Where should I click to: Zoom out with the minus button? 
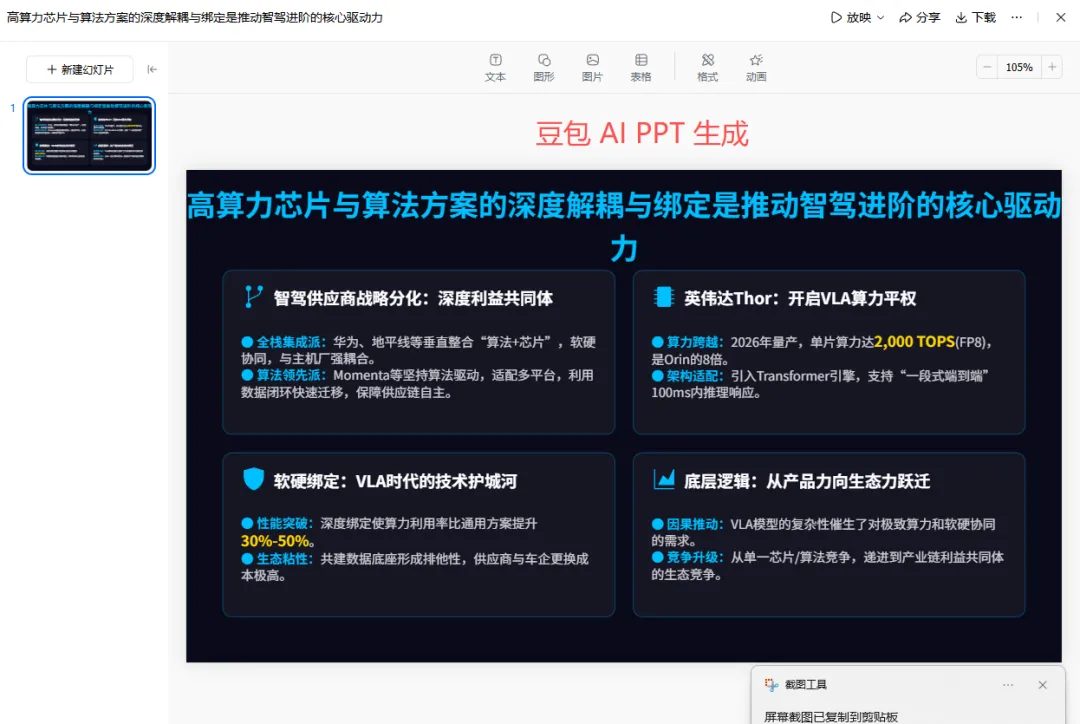tap(987, 67)
